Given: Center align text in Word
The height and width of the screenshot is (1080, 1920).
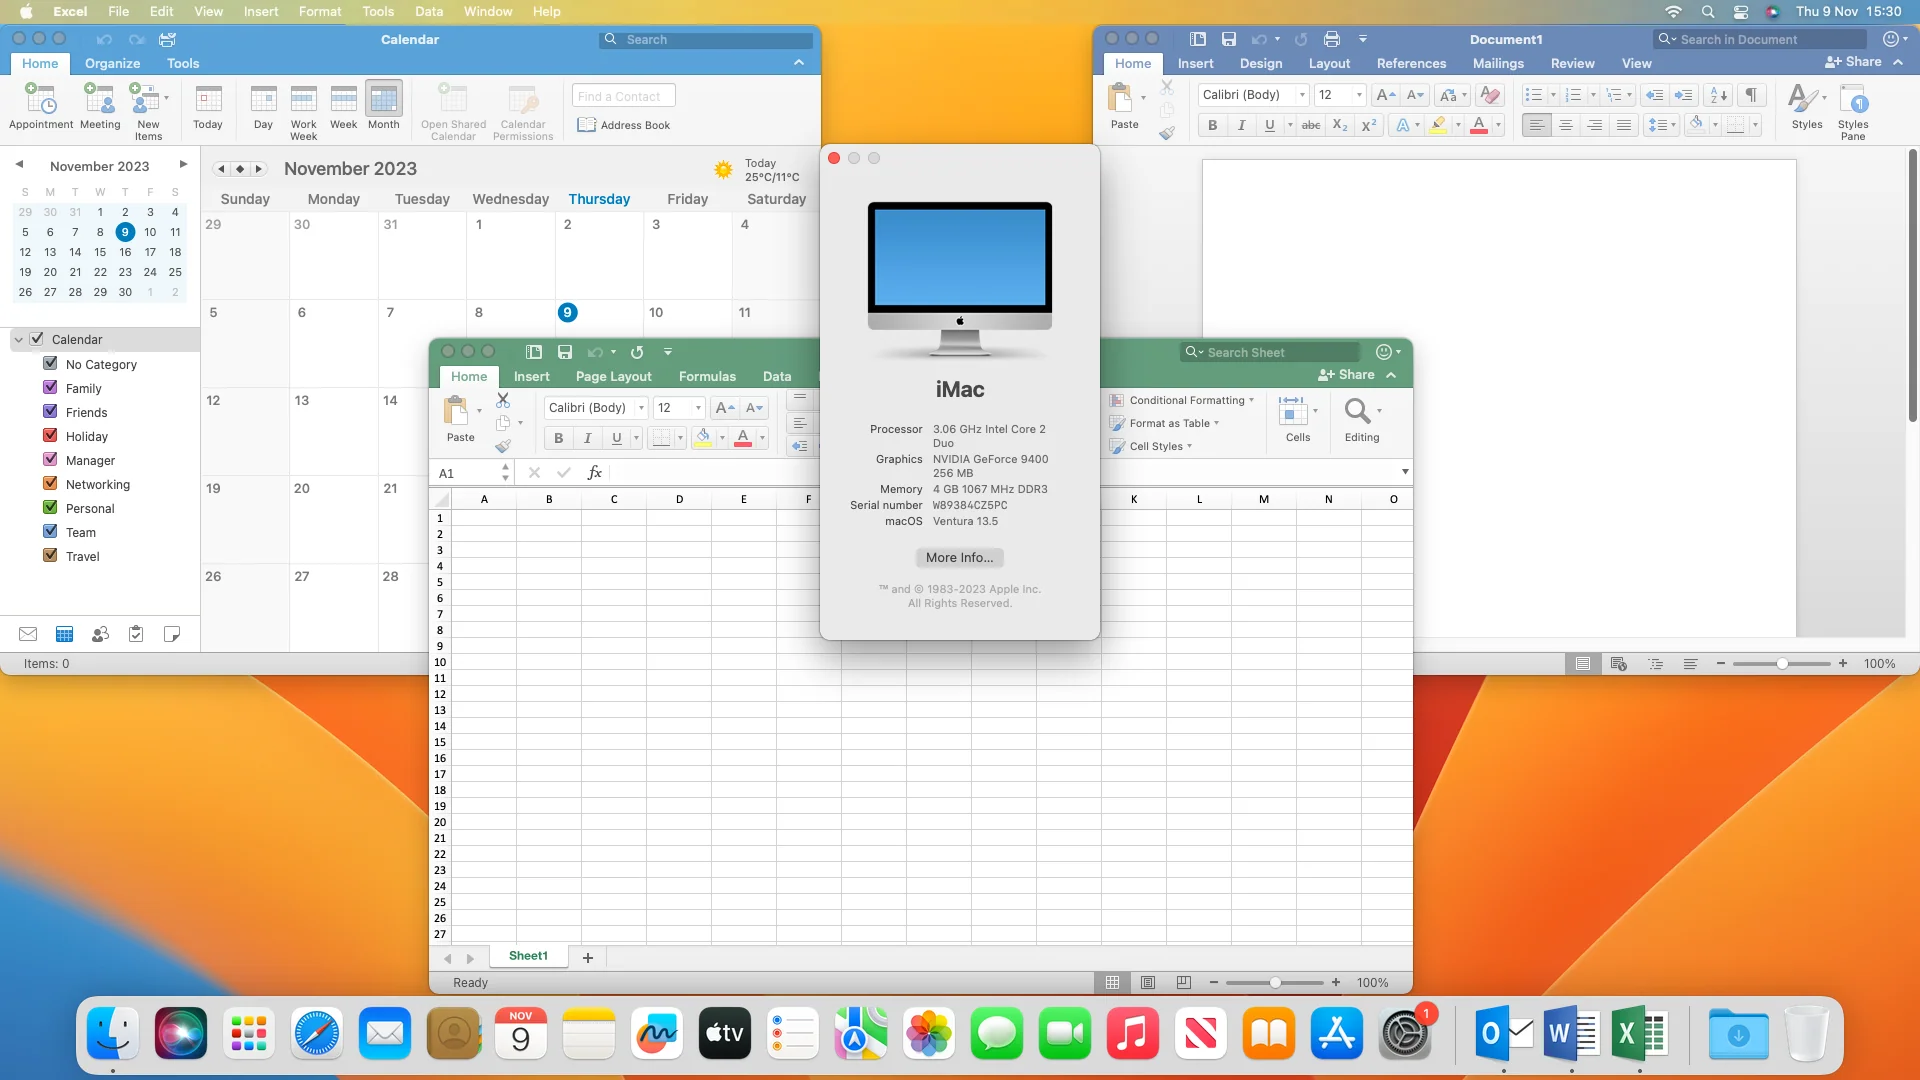Looking at the screenshot, I should point(1566,125).
